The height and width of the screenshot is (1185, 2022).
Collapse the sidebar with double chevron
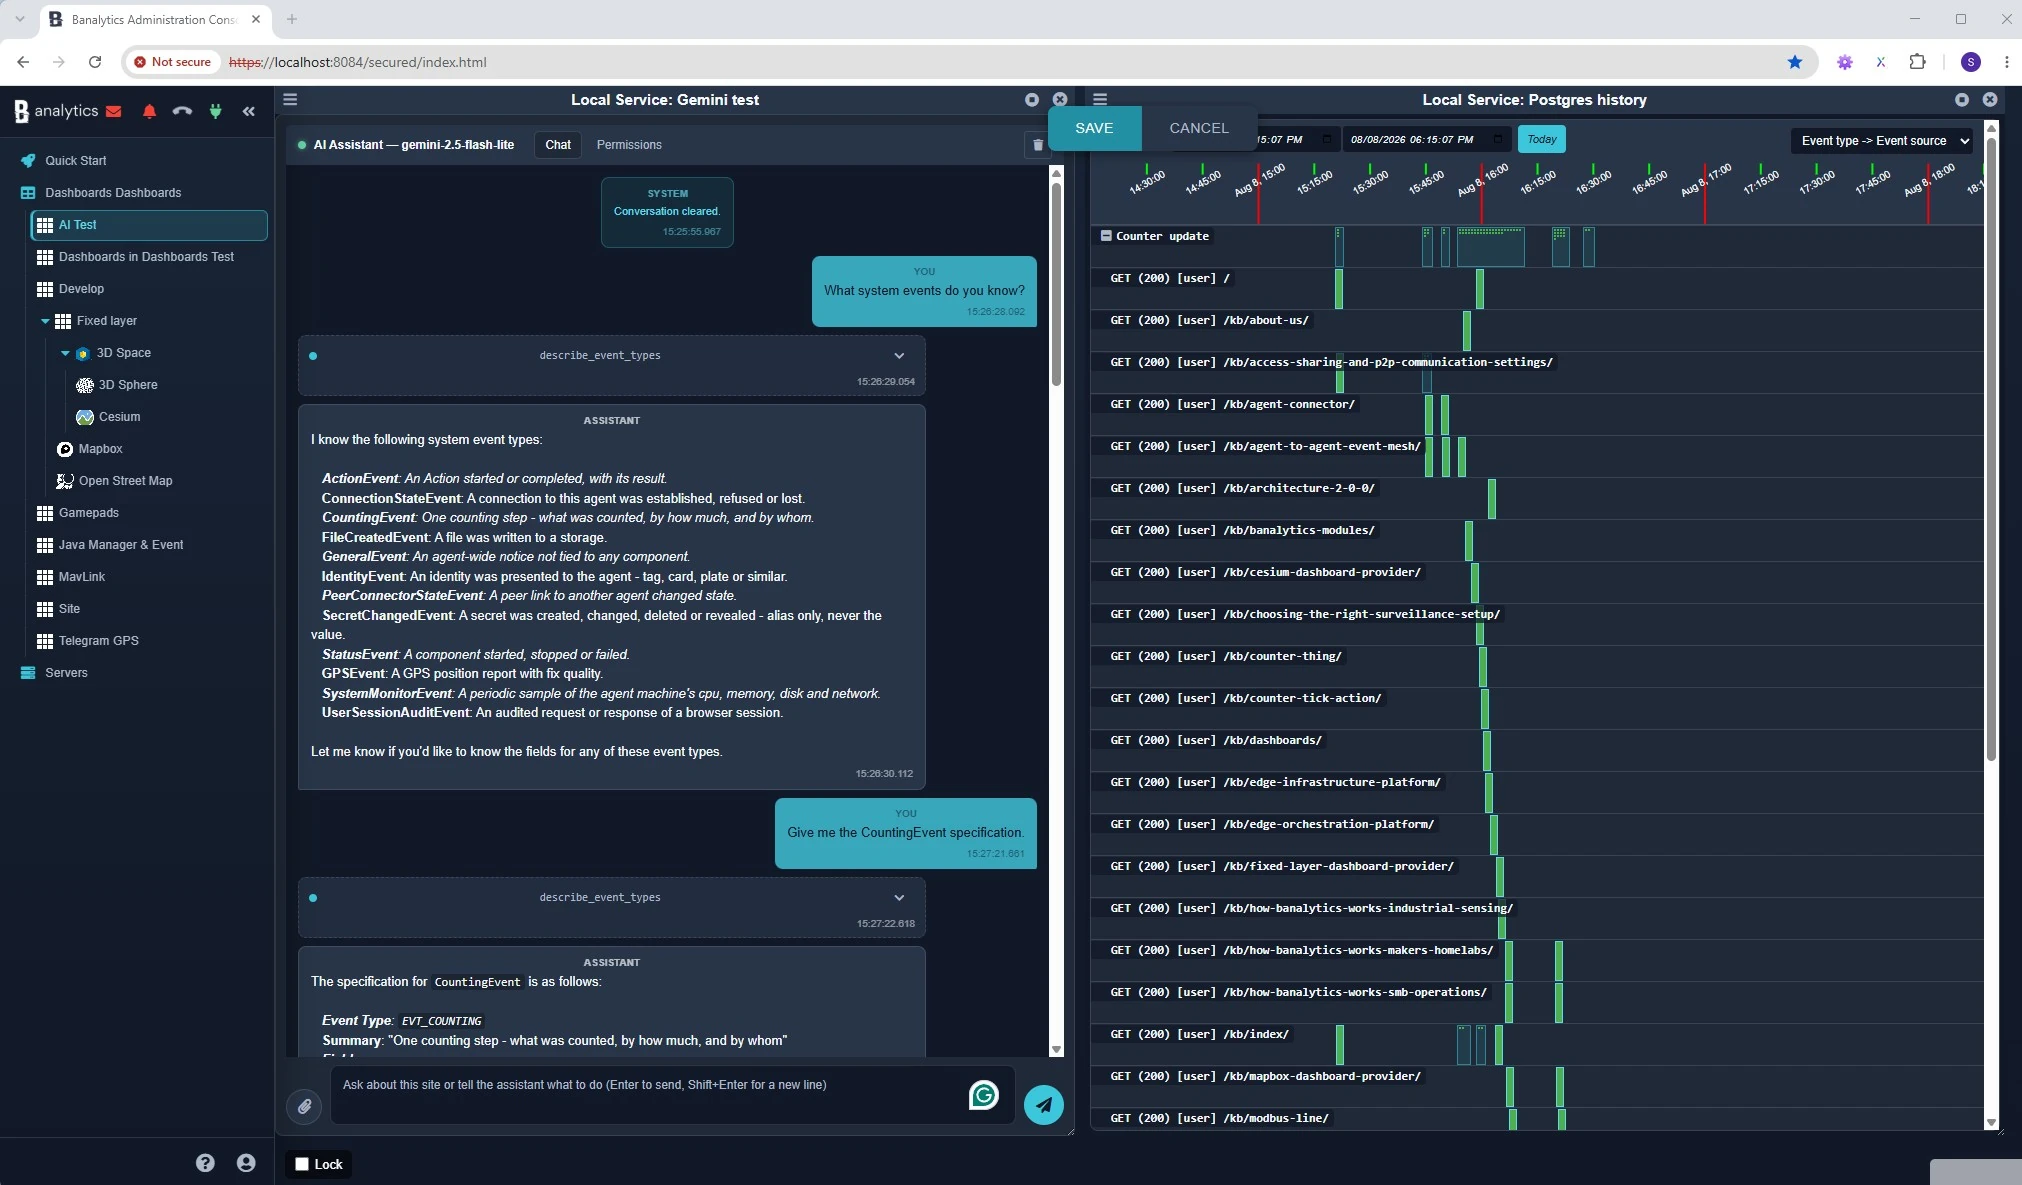(x=249, y=111)
